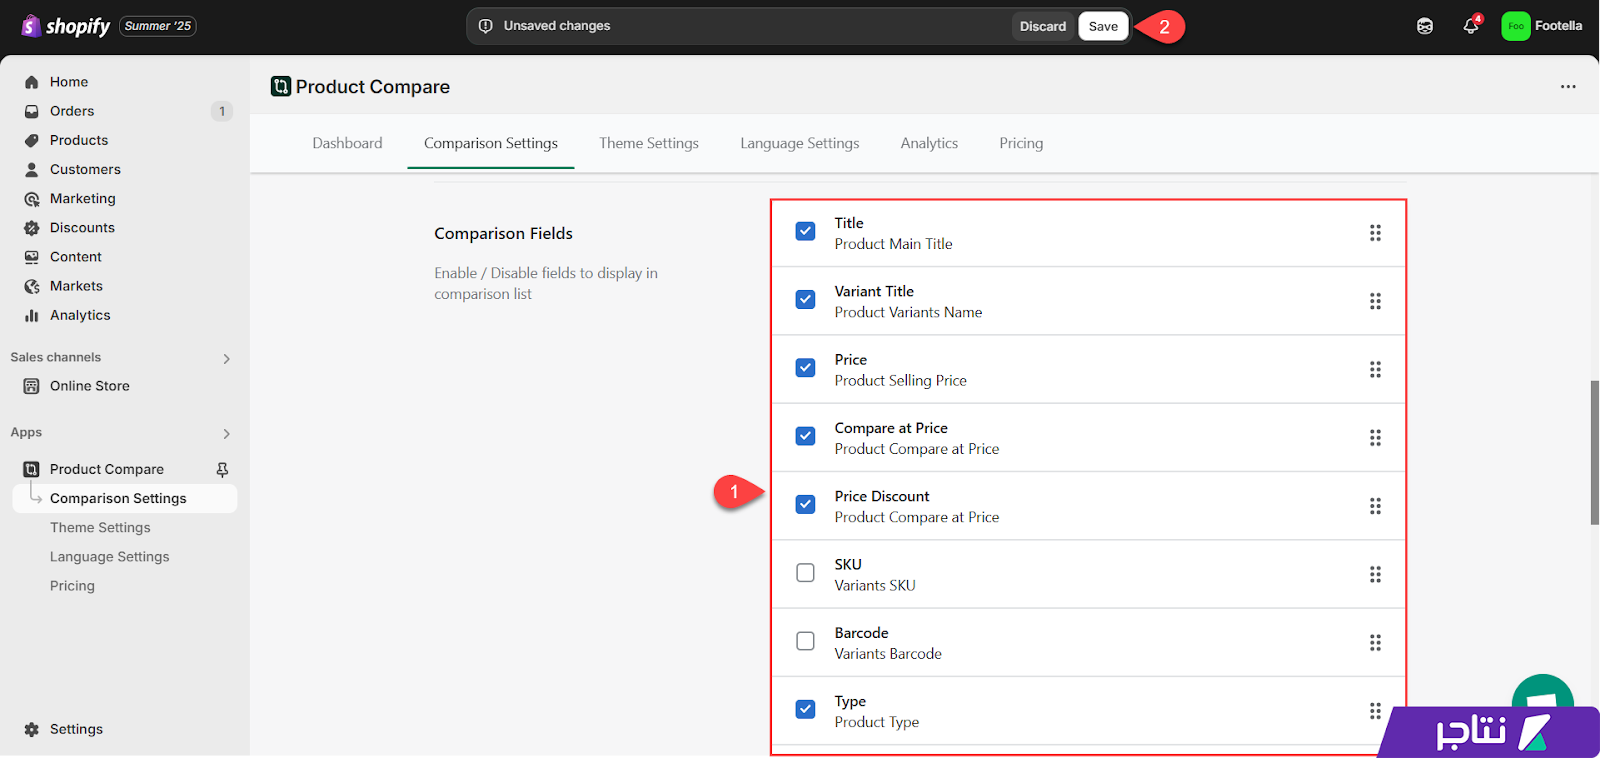
Task: Click the Home icon in sidebar
Action: pyautogui.click(x=32, y=82)
